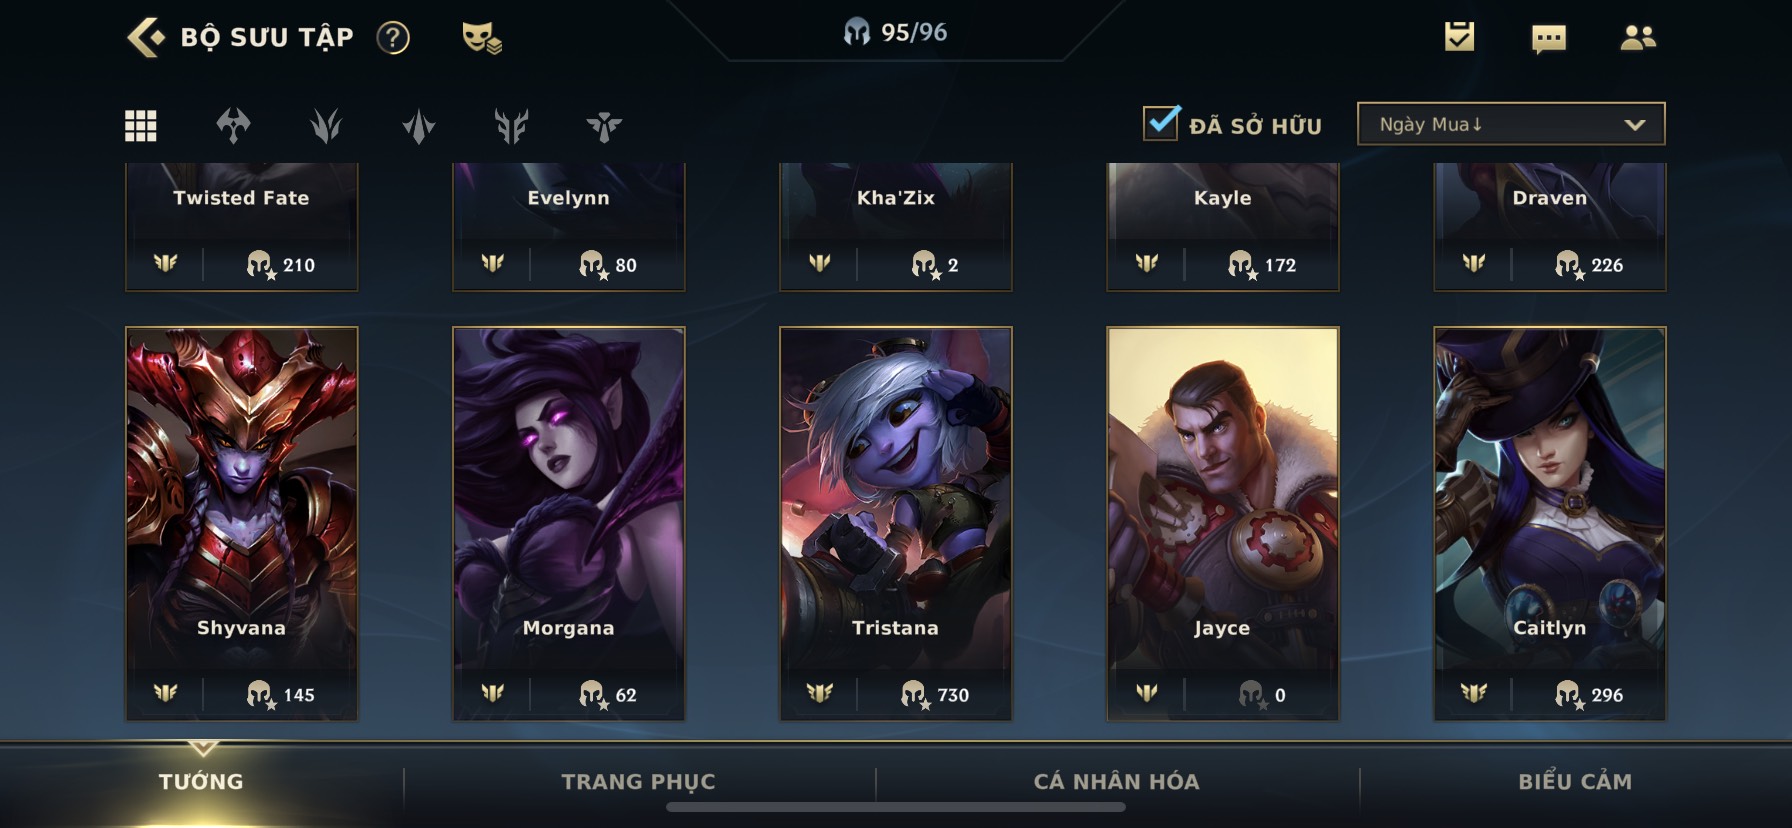
Task: Open the BIỂU CẢM tab
Action: pos(1575,782)
